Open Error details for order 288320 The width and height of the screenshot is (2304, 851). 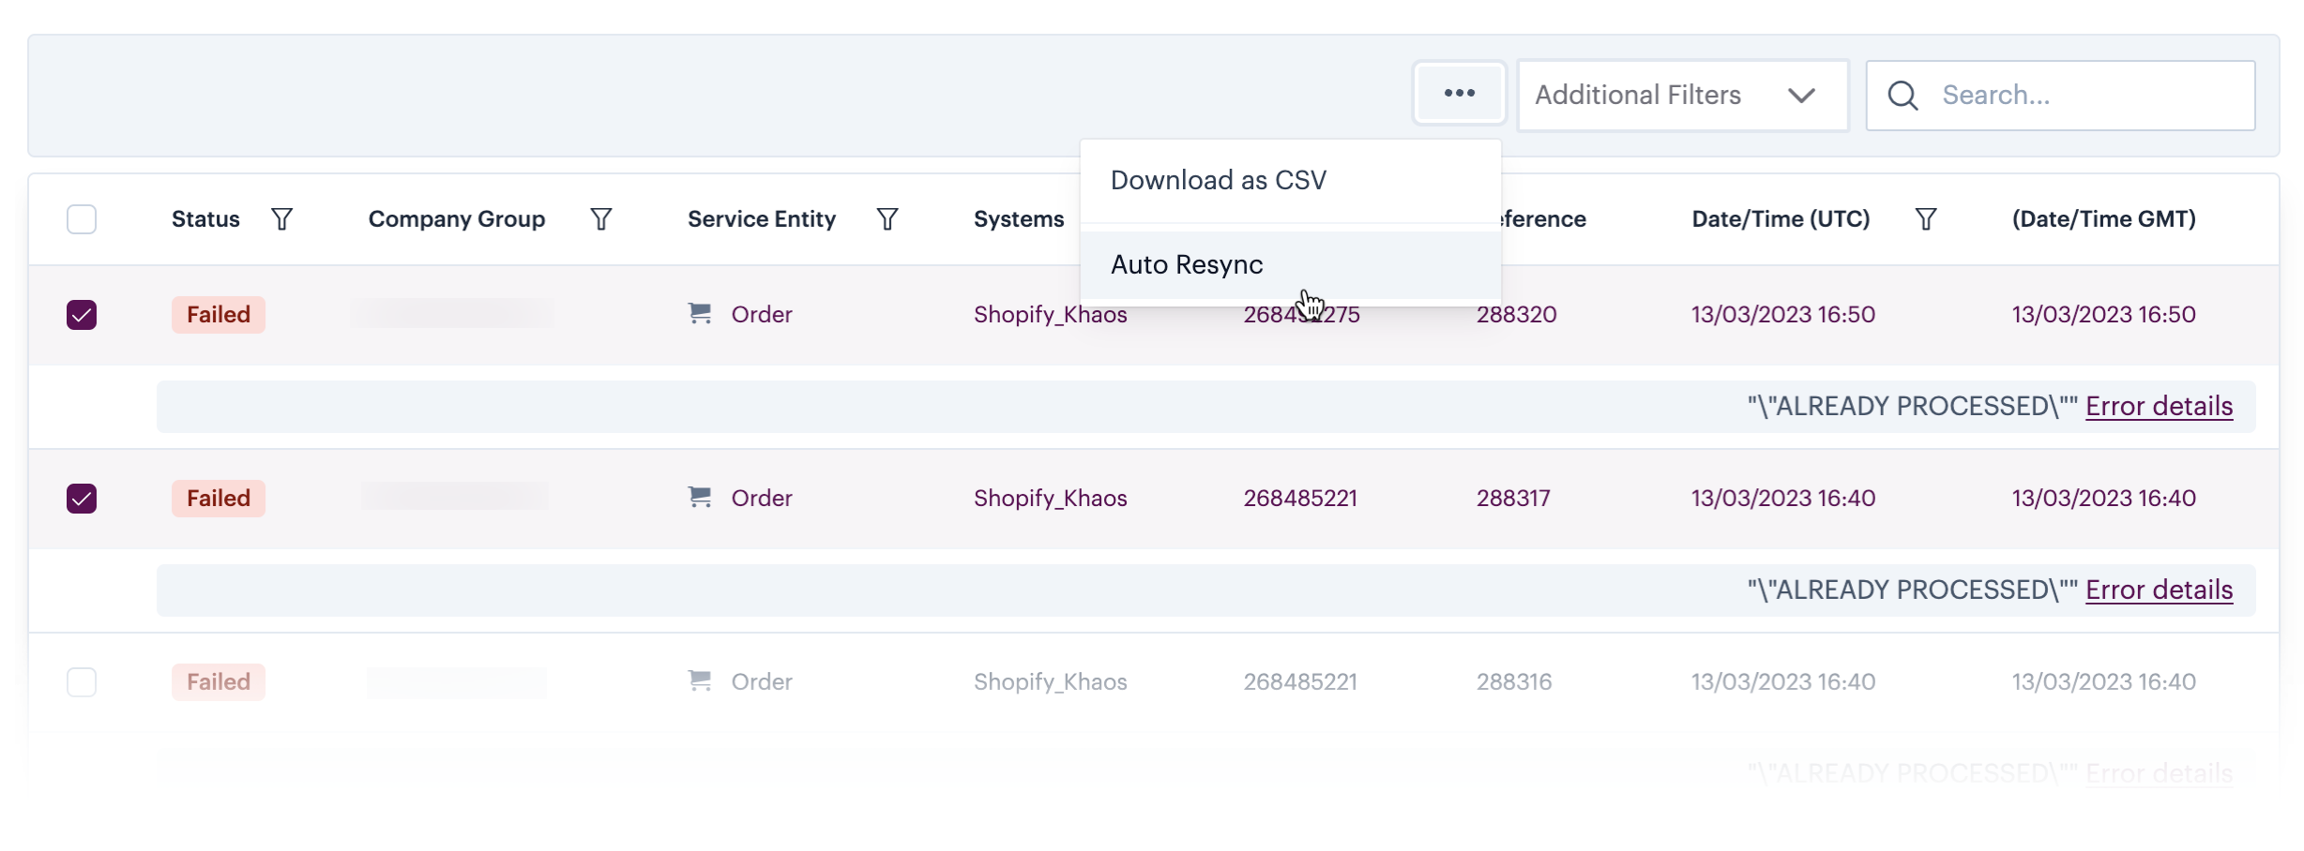[2158, 406]
